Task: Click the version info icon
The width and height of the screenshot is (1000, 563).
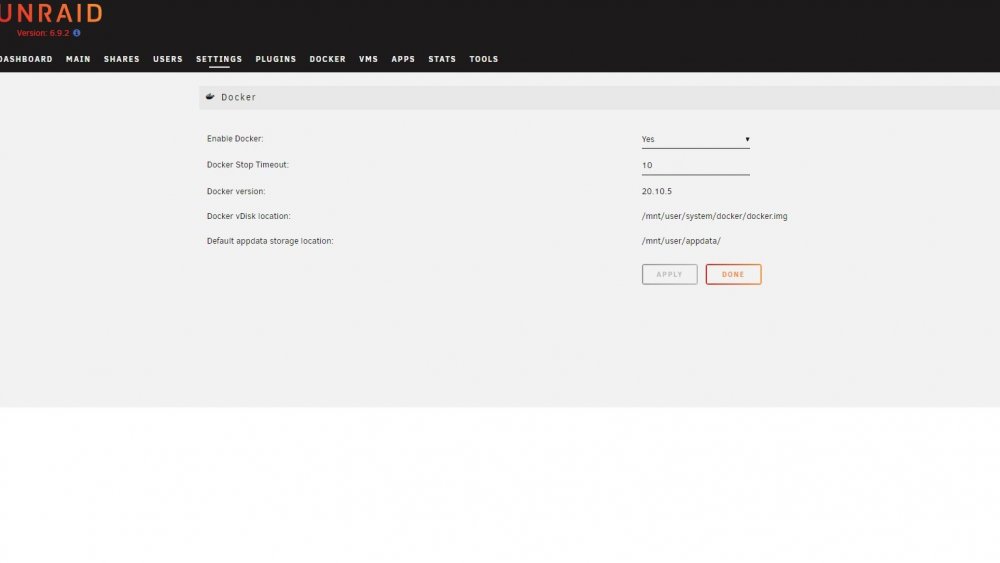Action: pyautogui.click(x=77, y=33)
